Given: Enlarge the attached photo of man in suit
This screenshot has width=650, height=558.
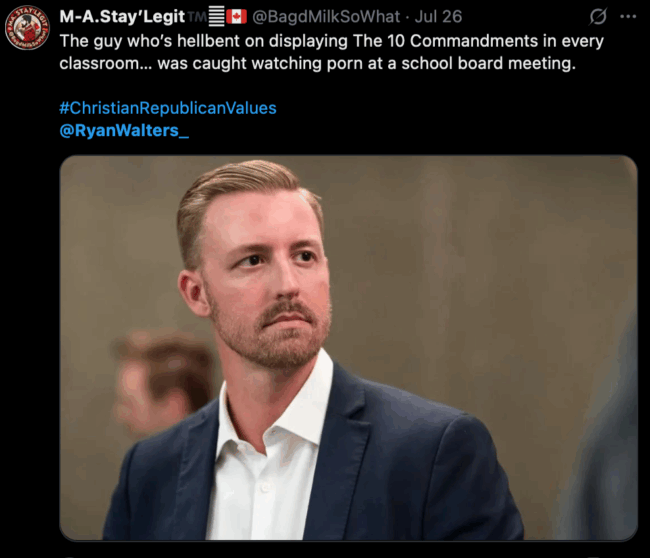Looking at the screenshot, I should point(348,348).
